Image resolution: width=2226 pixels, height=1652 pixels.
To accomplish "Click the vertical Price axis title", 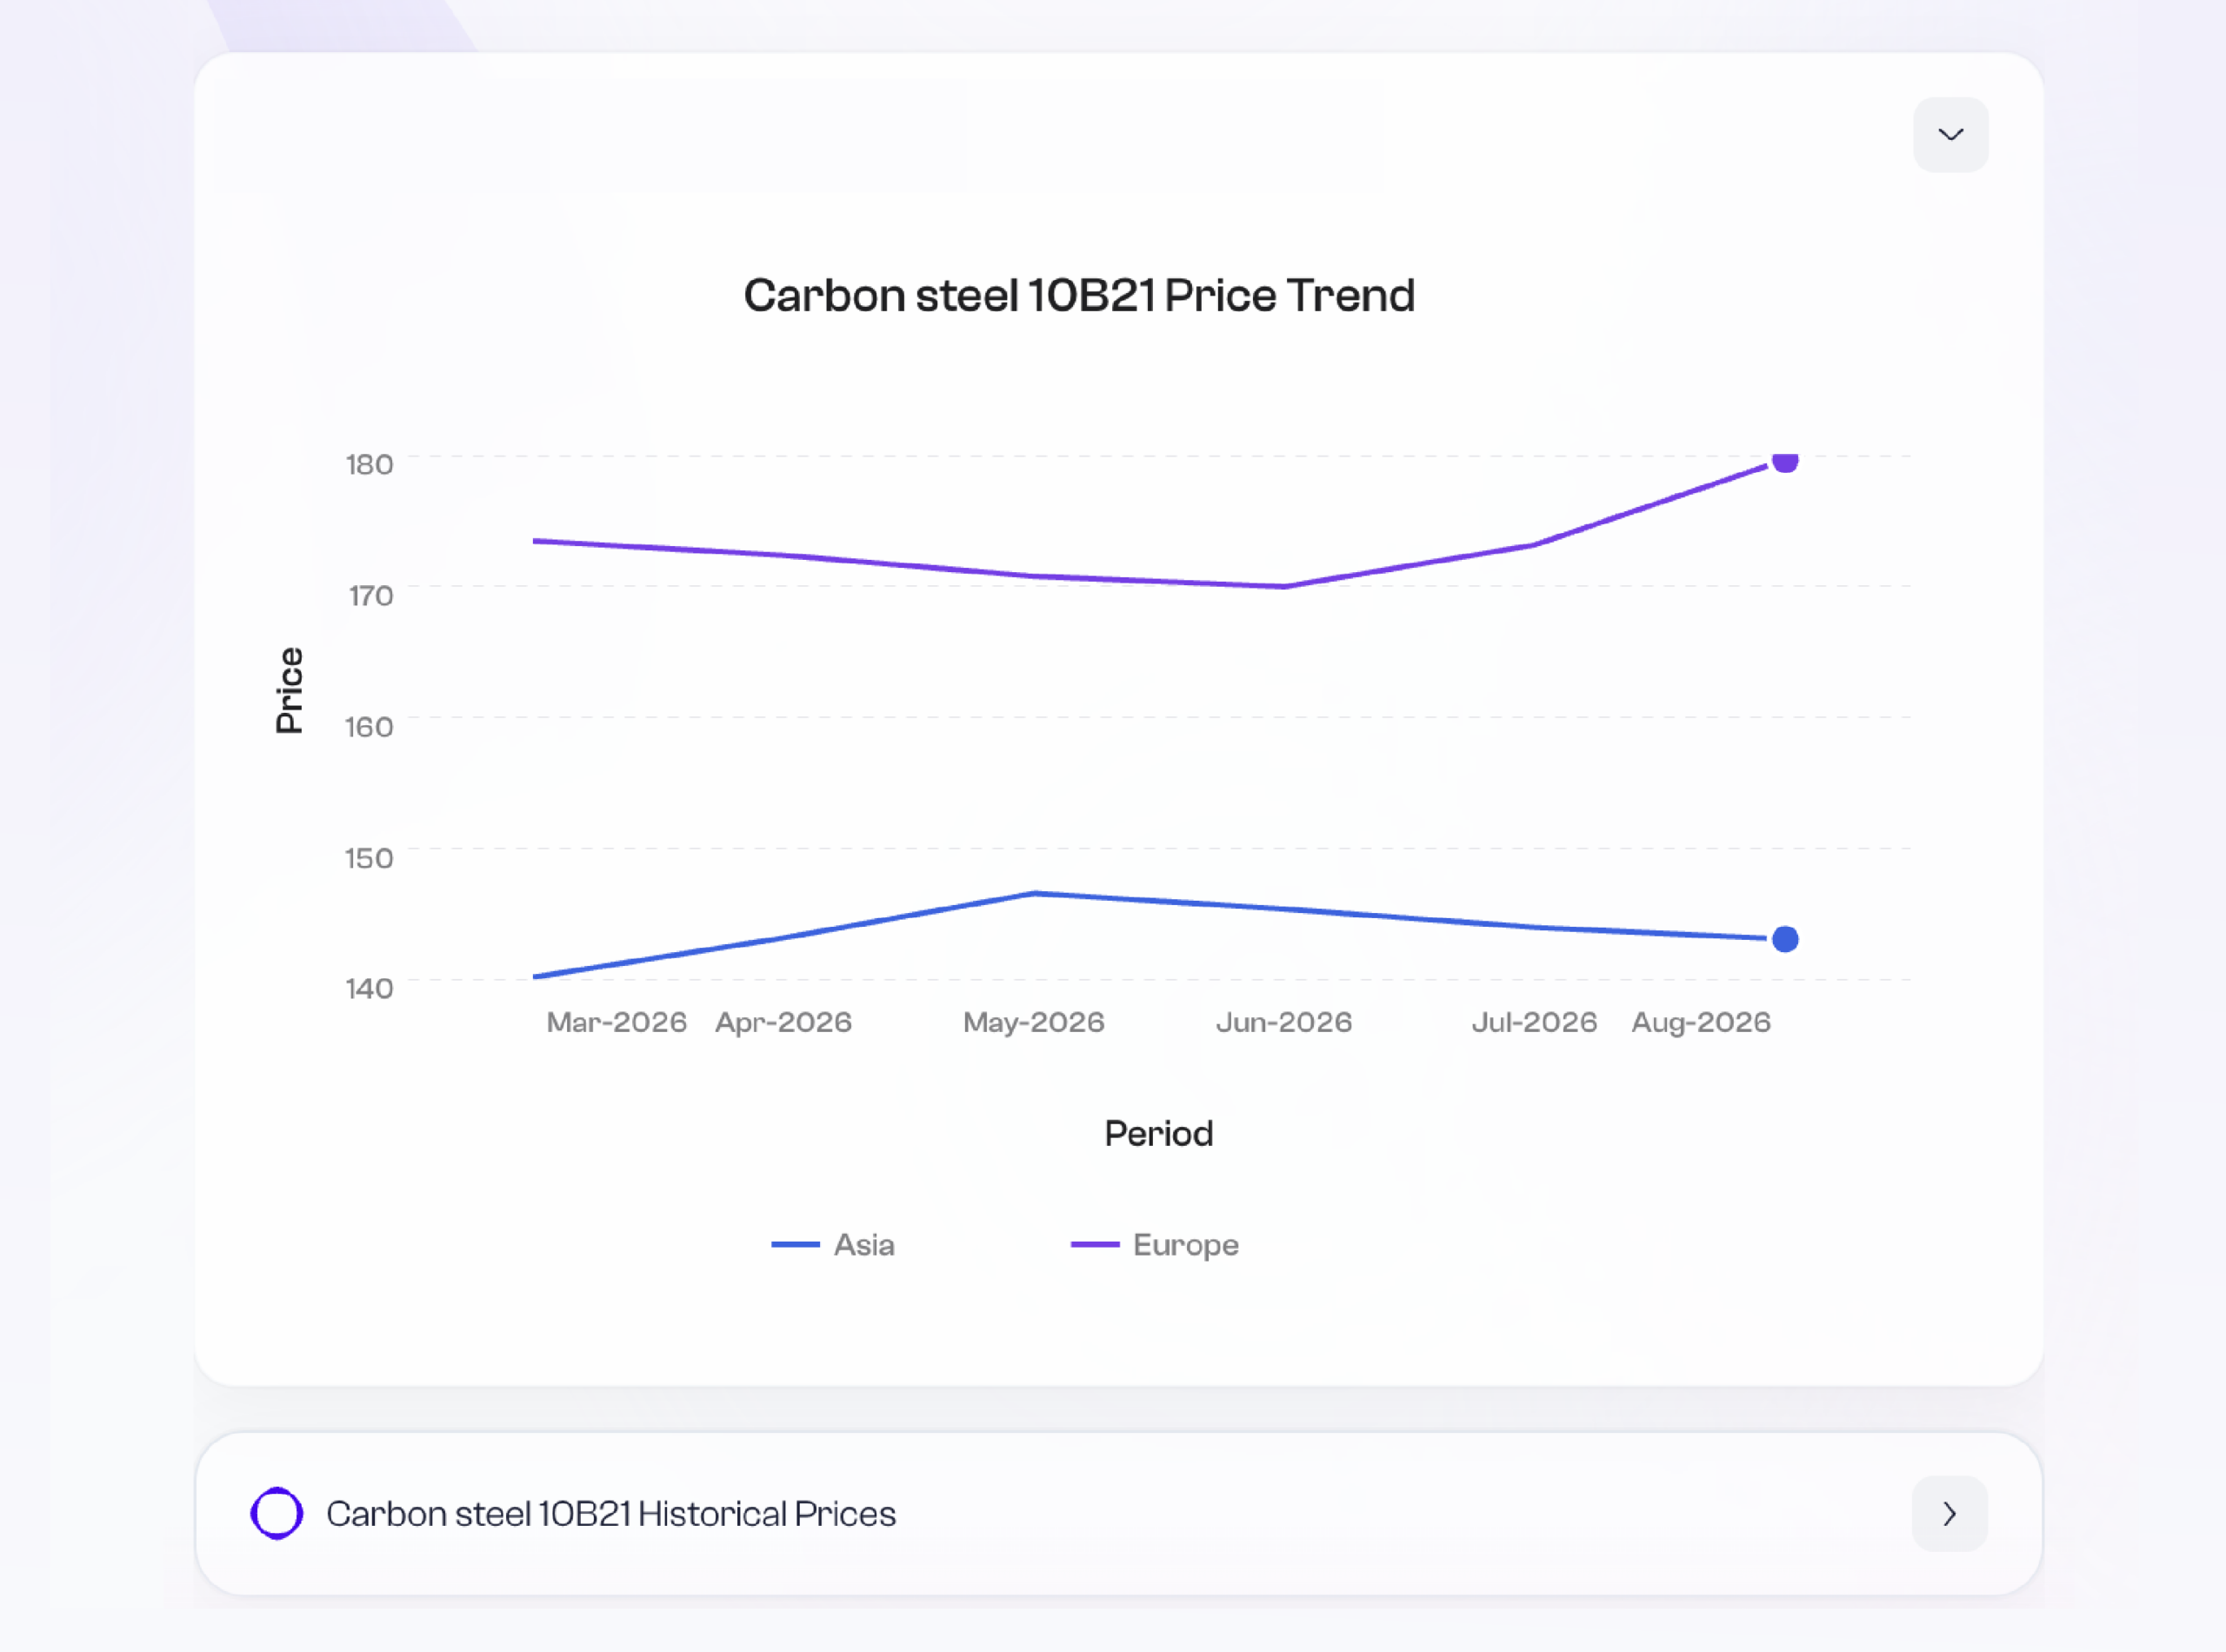I will pyautogui.click(x=289, y=690).
